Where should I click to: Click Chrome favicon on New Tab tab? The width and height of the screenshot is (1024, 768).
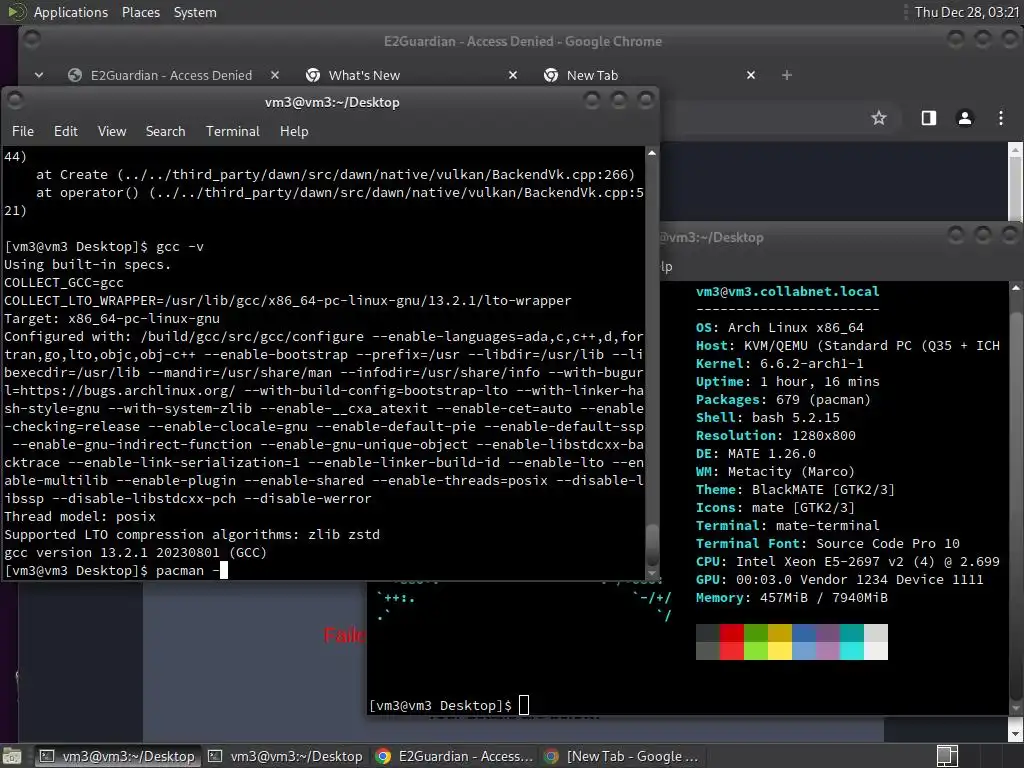click(x=551, y=75)
